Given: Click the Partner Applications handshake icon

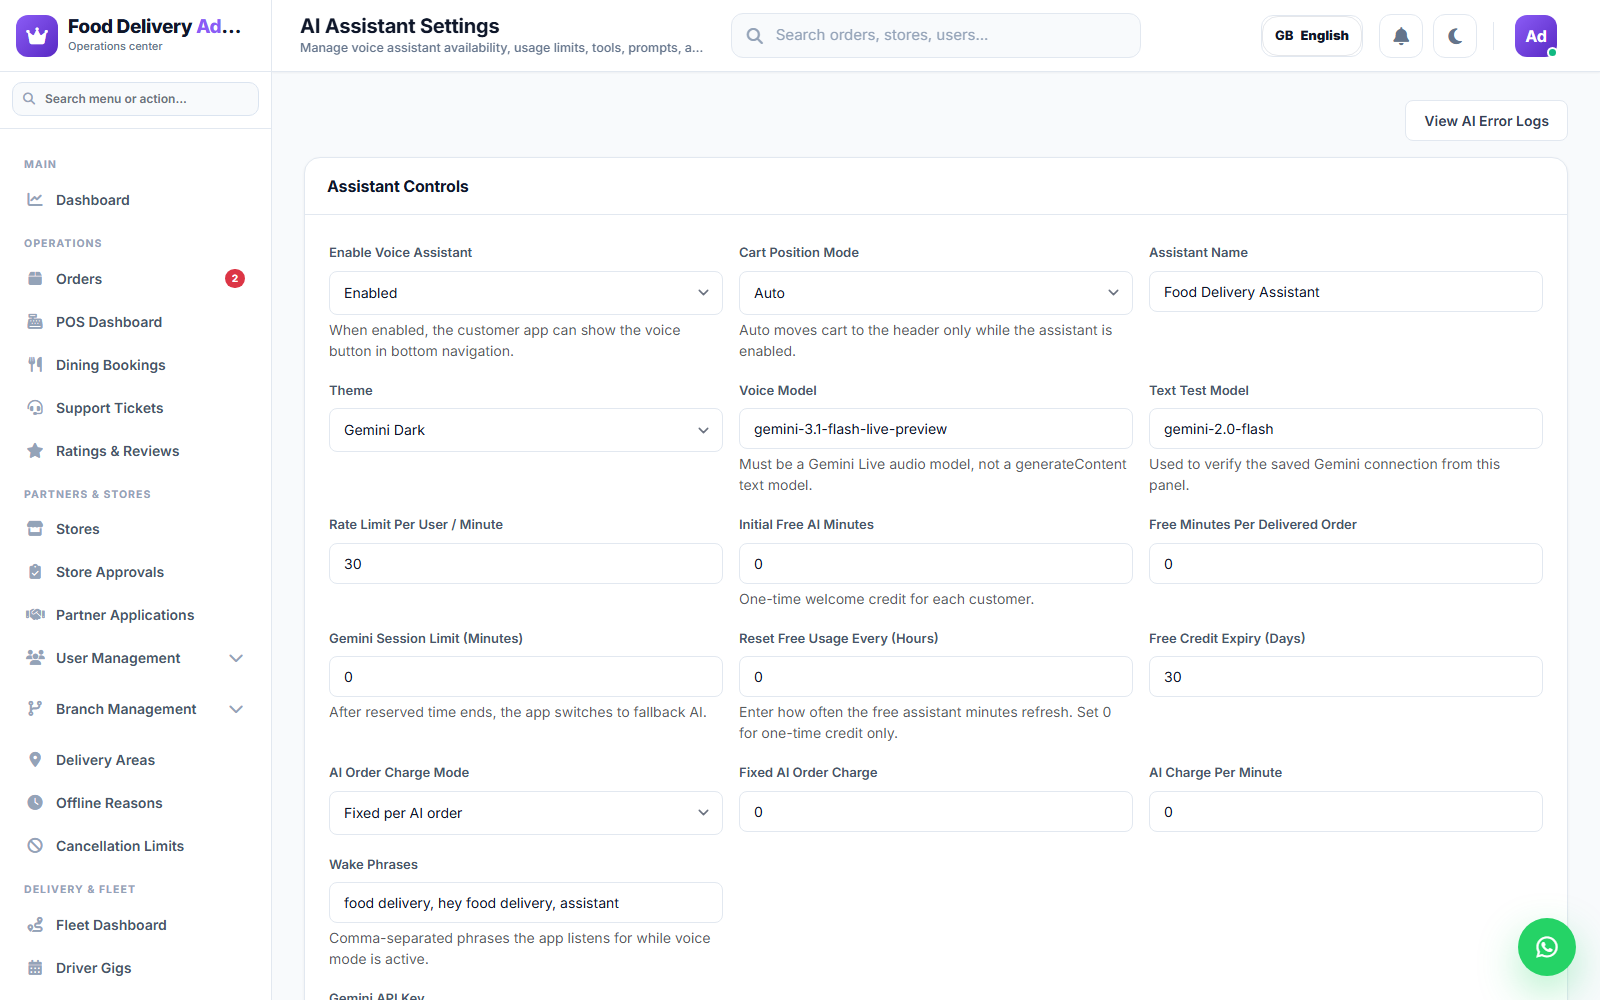Looking at the screenshot, I should pos(35,615).
